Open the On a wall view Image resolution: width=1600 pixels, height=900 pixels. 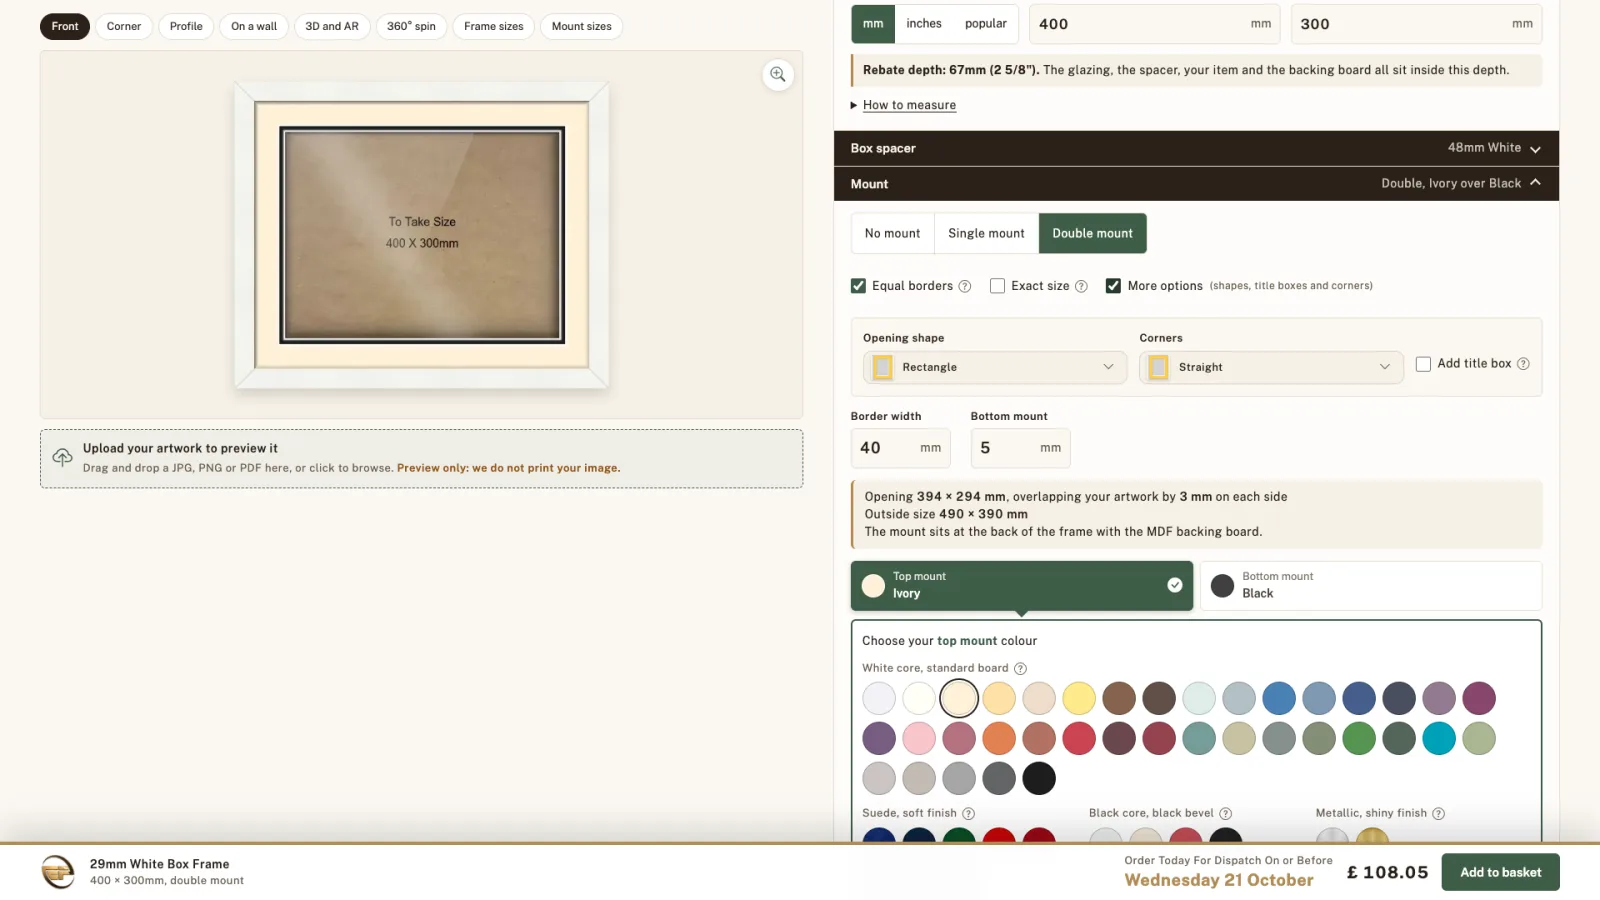[254, 26]
